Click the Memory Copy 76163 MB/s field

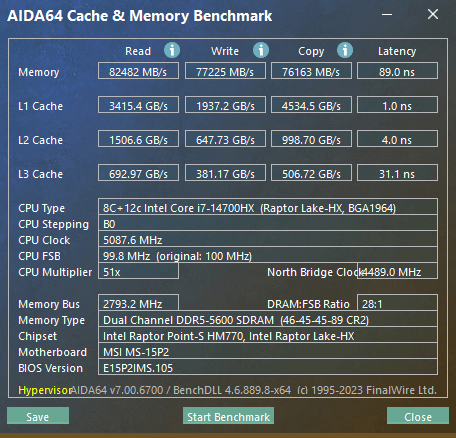(311, 71)
